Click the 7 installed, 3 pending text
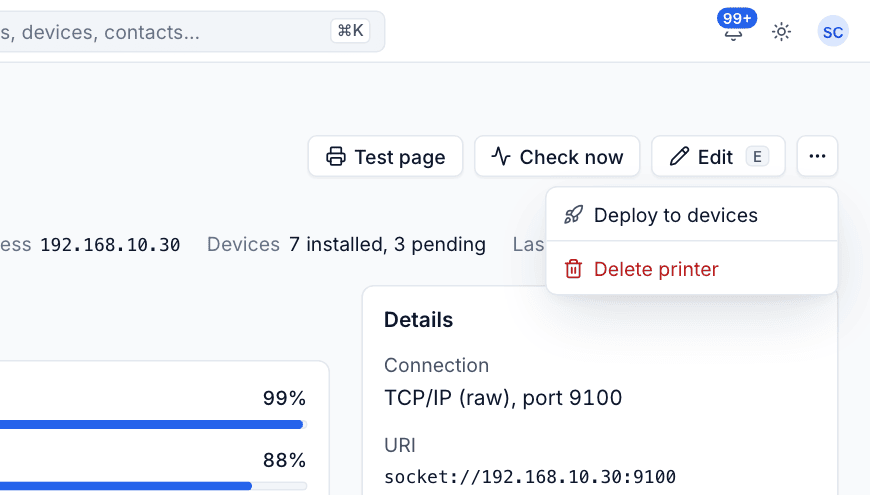This screenshot has height=495, width=870. pos(387,245)
